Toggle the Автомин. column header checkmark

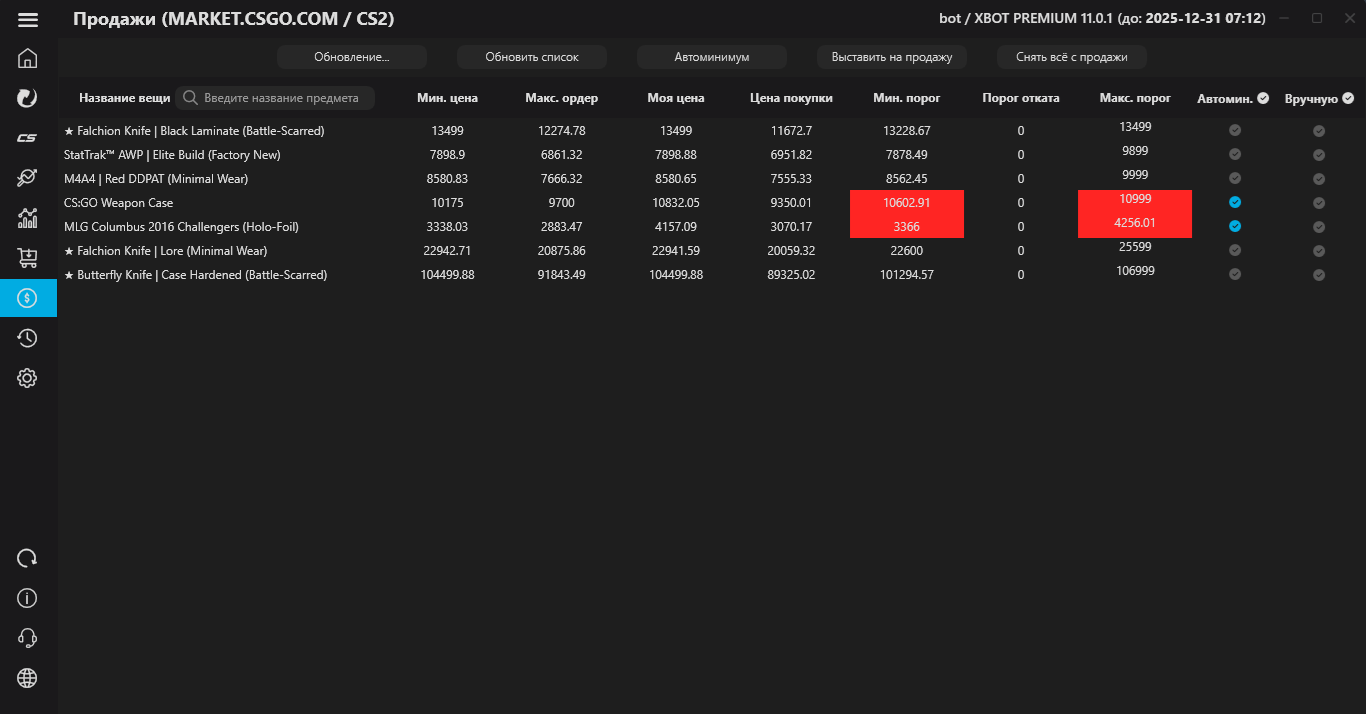coord(1263,98)
